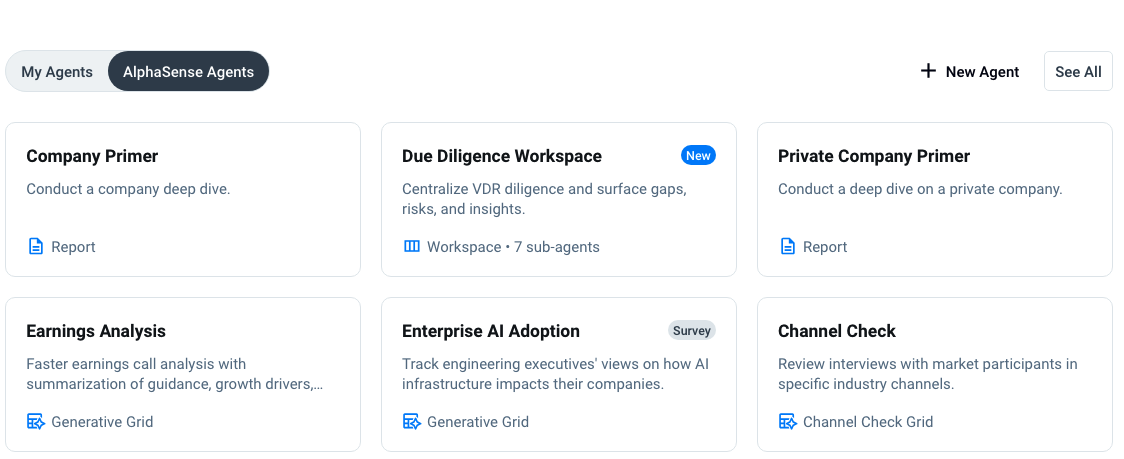Click Generative Grid icon under Enterprise AI Adoption
Image resolution: width=1124 pixels, height=459 pixels.
click(x=411, y=422)
